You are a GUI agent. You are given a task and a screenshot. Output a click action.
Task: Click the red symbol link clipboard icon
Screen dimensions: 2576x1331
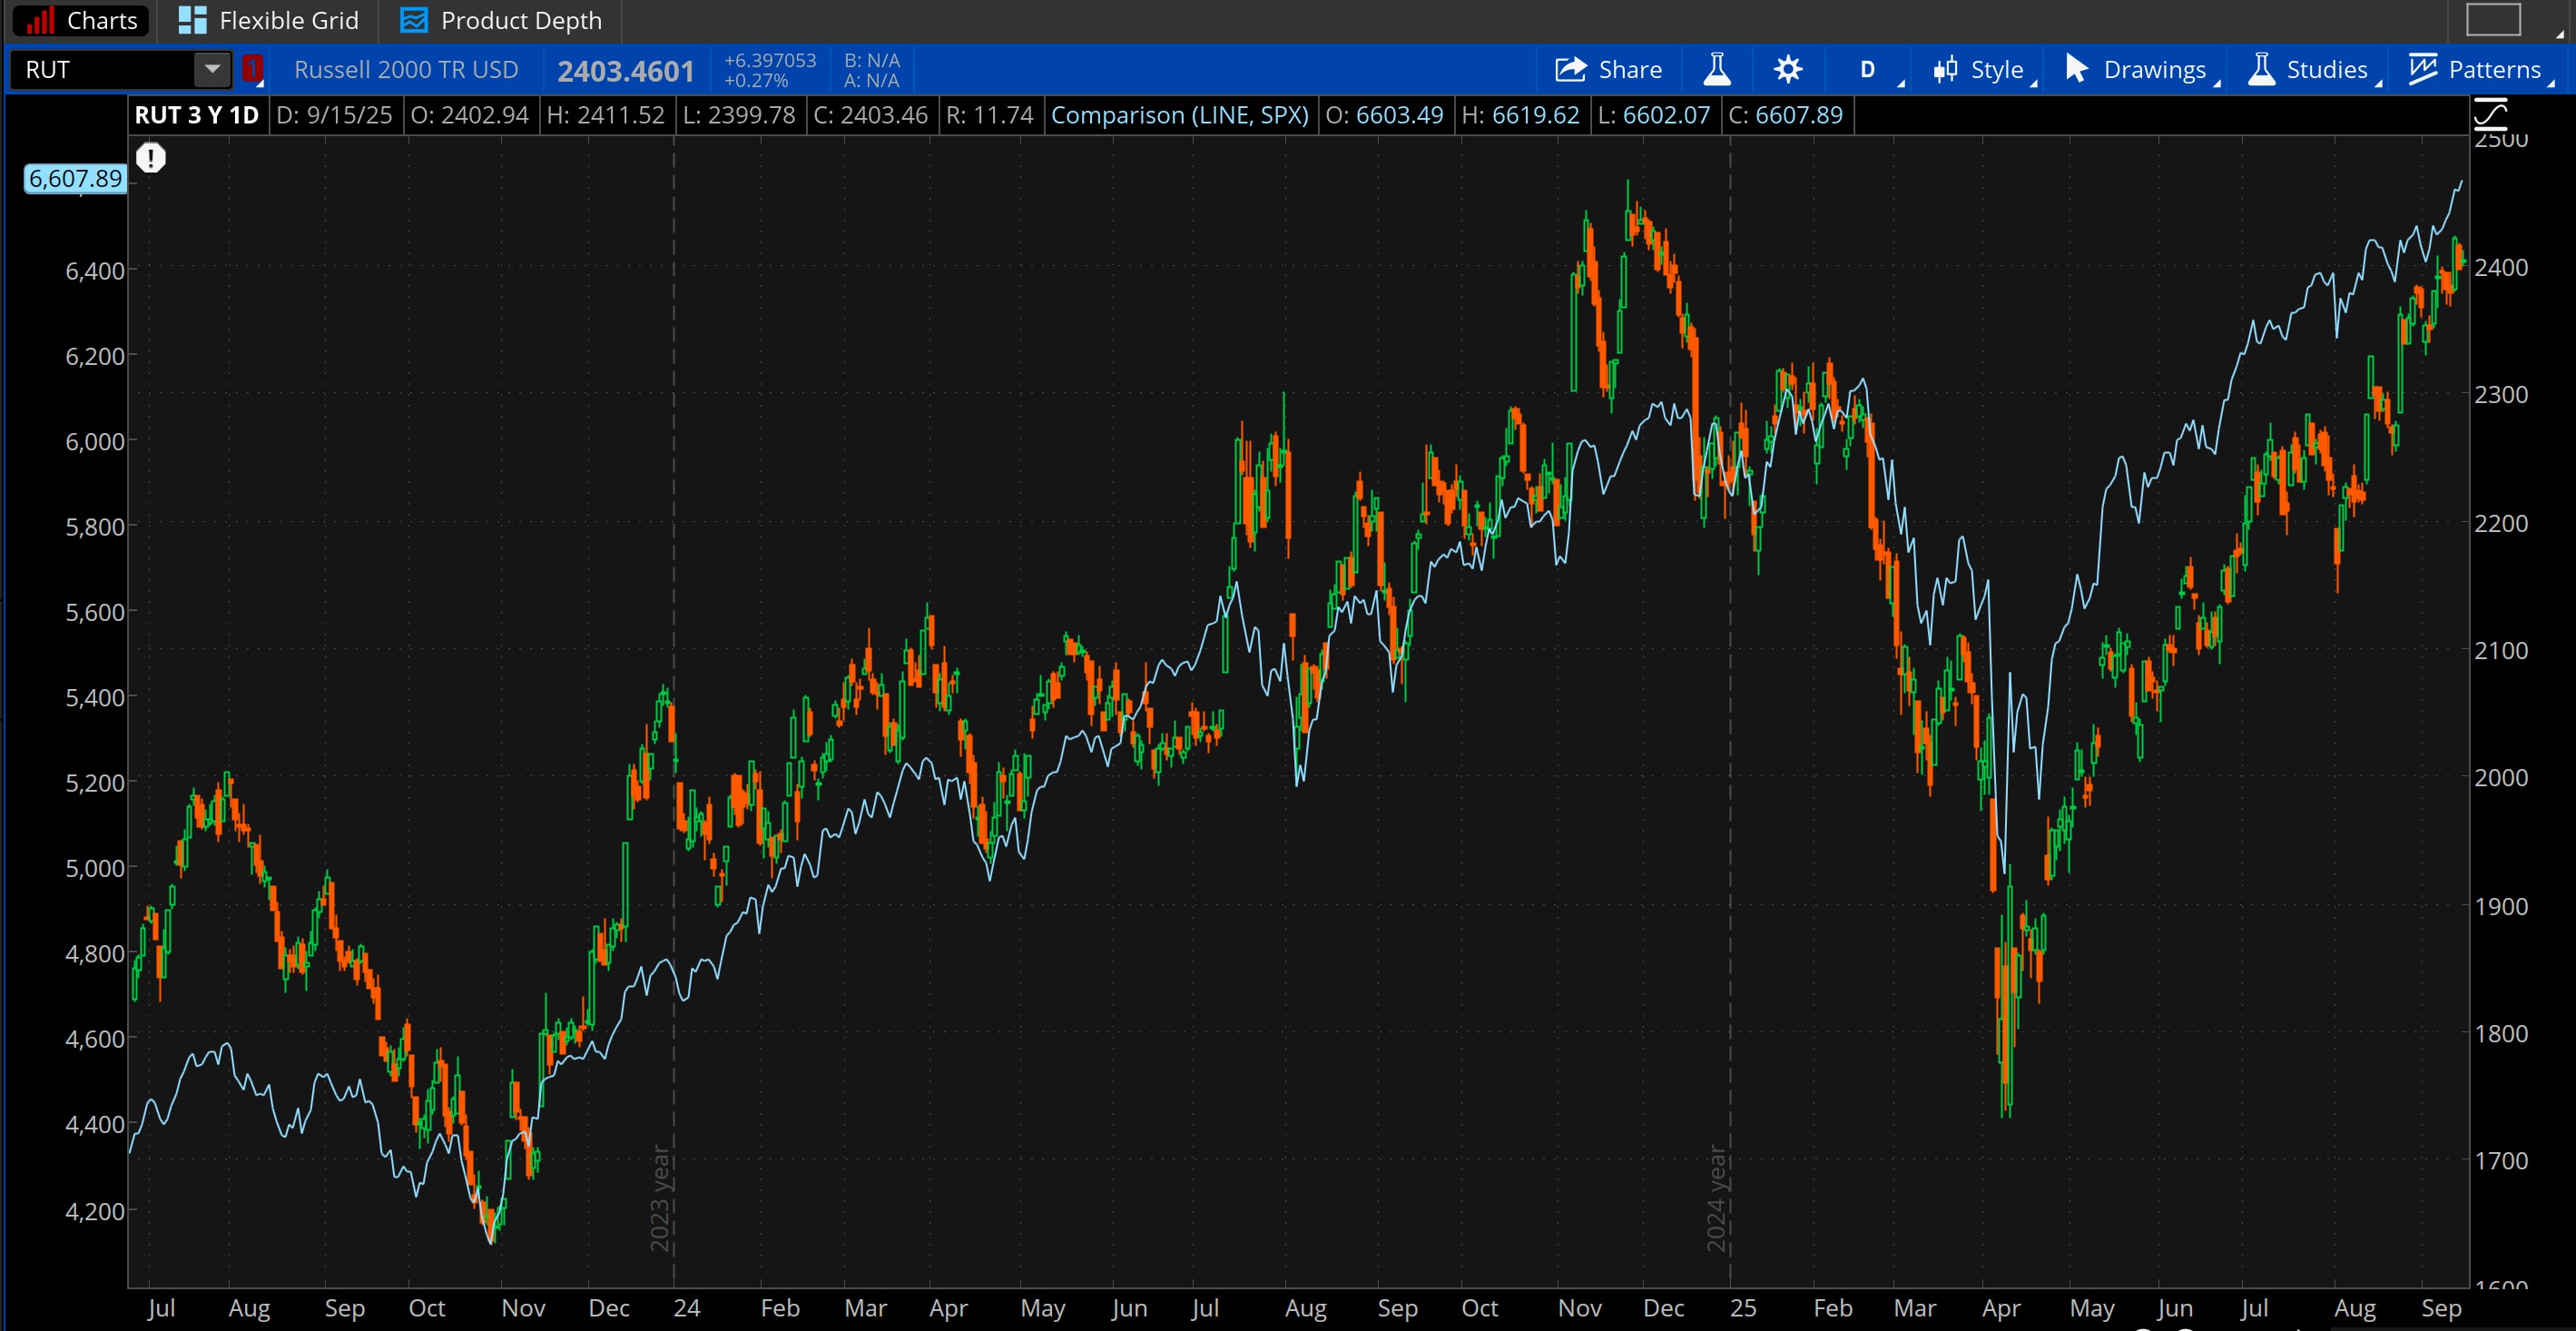pos(253,69)
